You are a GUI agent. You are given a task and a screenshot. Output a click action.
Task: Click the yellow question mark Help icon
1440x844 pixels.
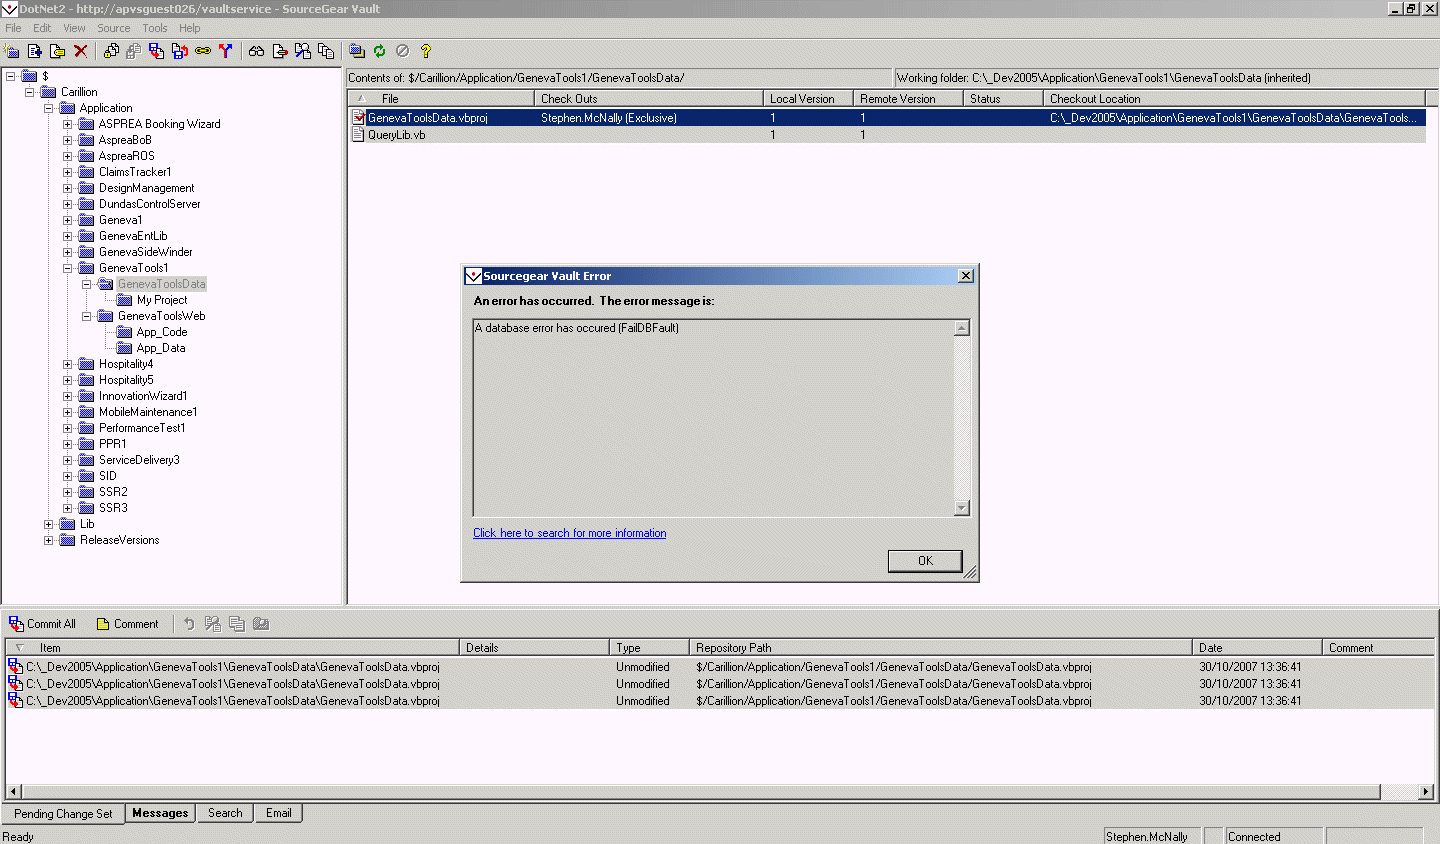426,51
